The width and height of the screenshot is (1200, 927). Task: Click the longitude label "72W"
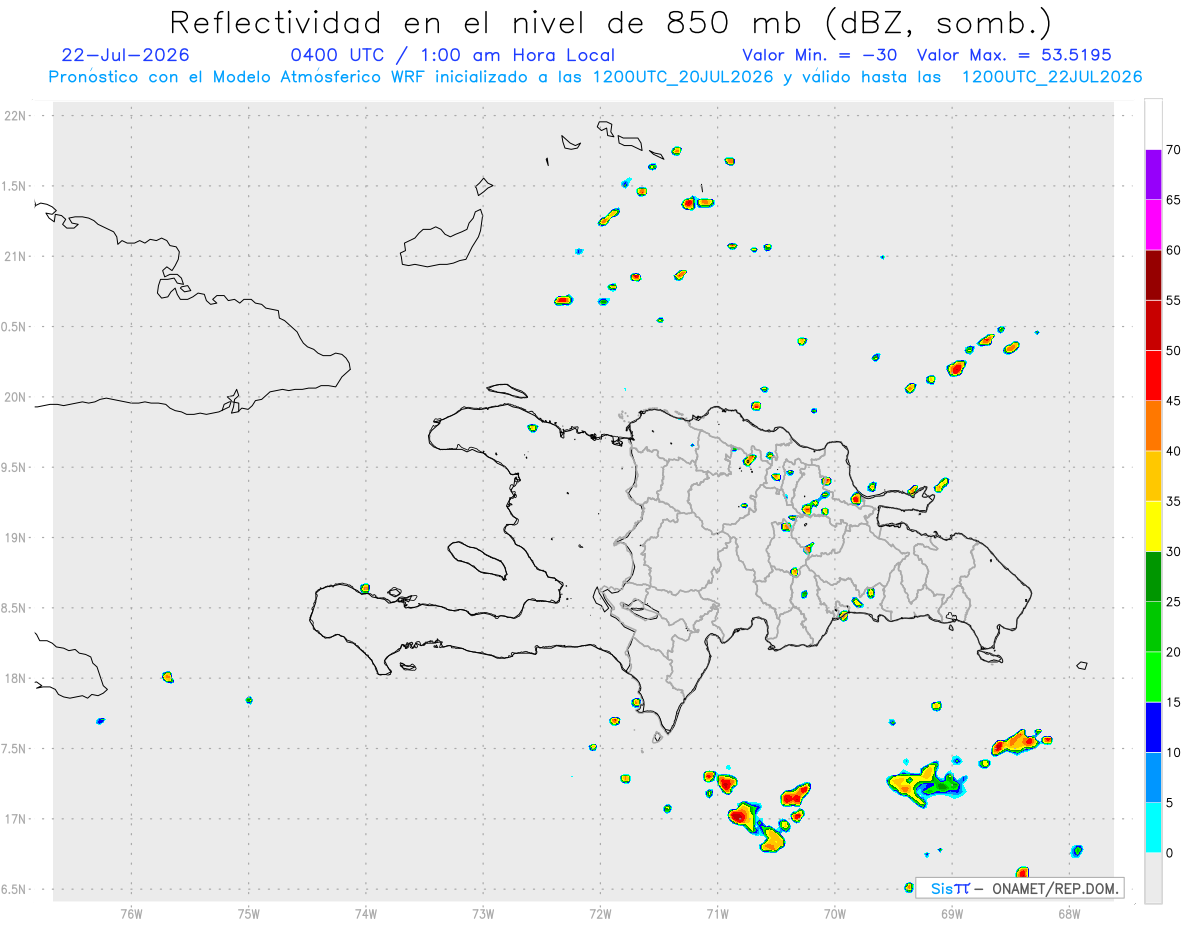[x=600, y=912]
